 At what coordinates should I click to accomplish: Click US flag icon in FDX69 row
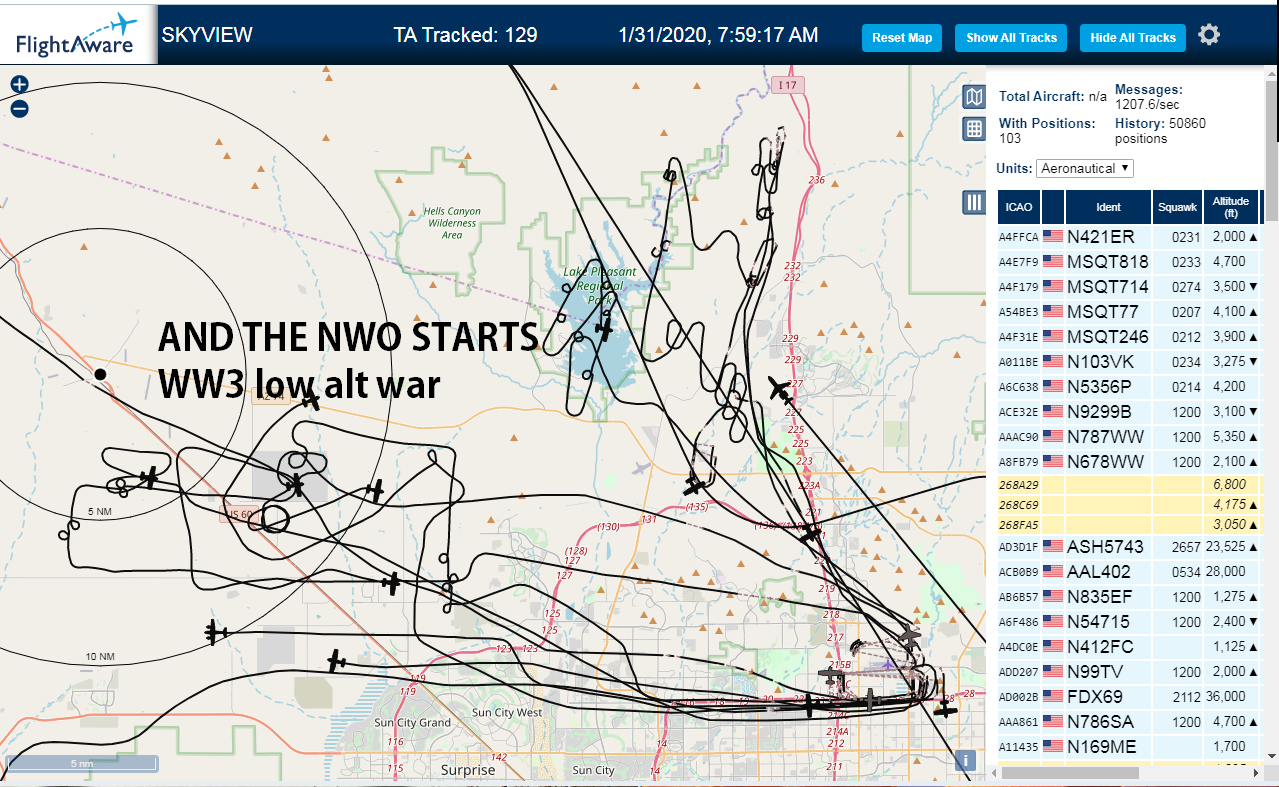[1053, 696]
